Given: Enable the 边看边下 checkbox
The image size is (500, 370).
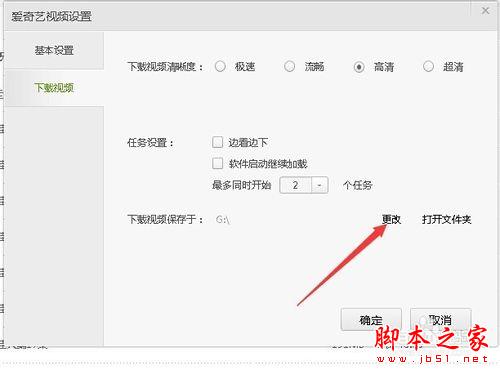Looking at the screenshot, I should pos(217,142).
